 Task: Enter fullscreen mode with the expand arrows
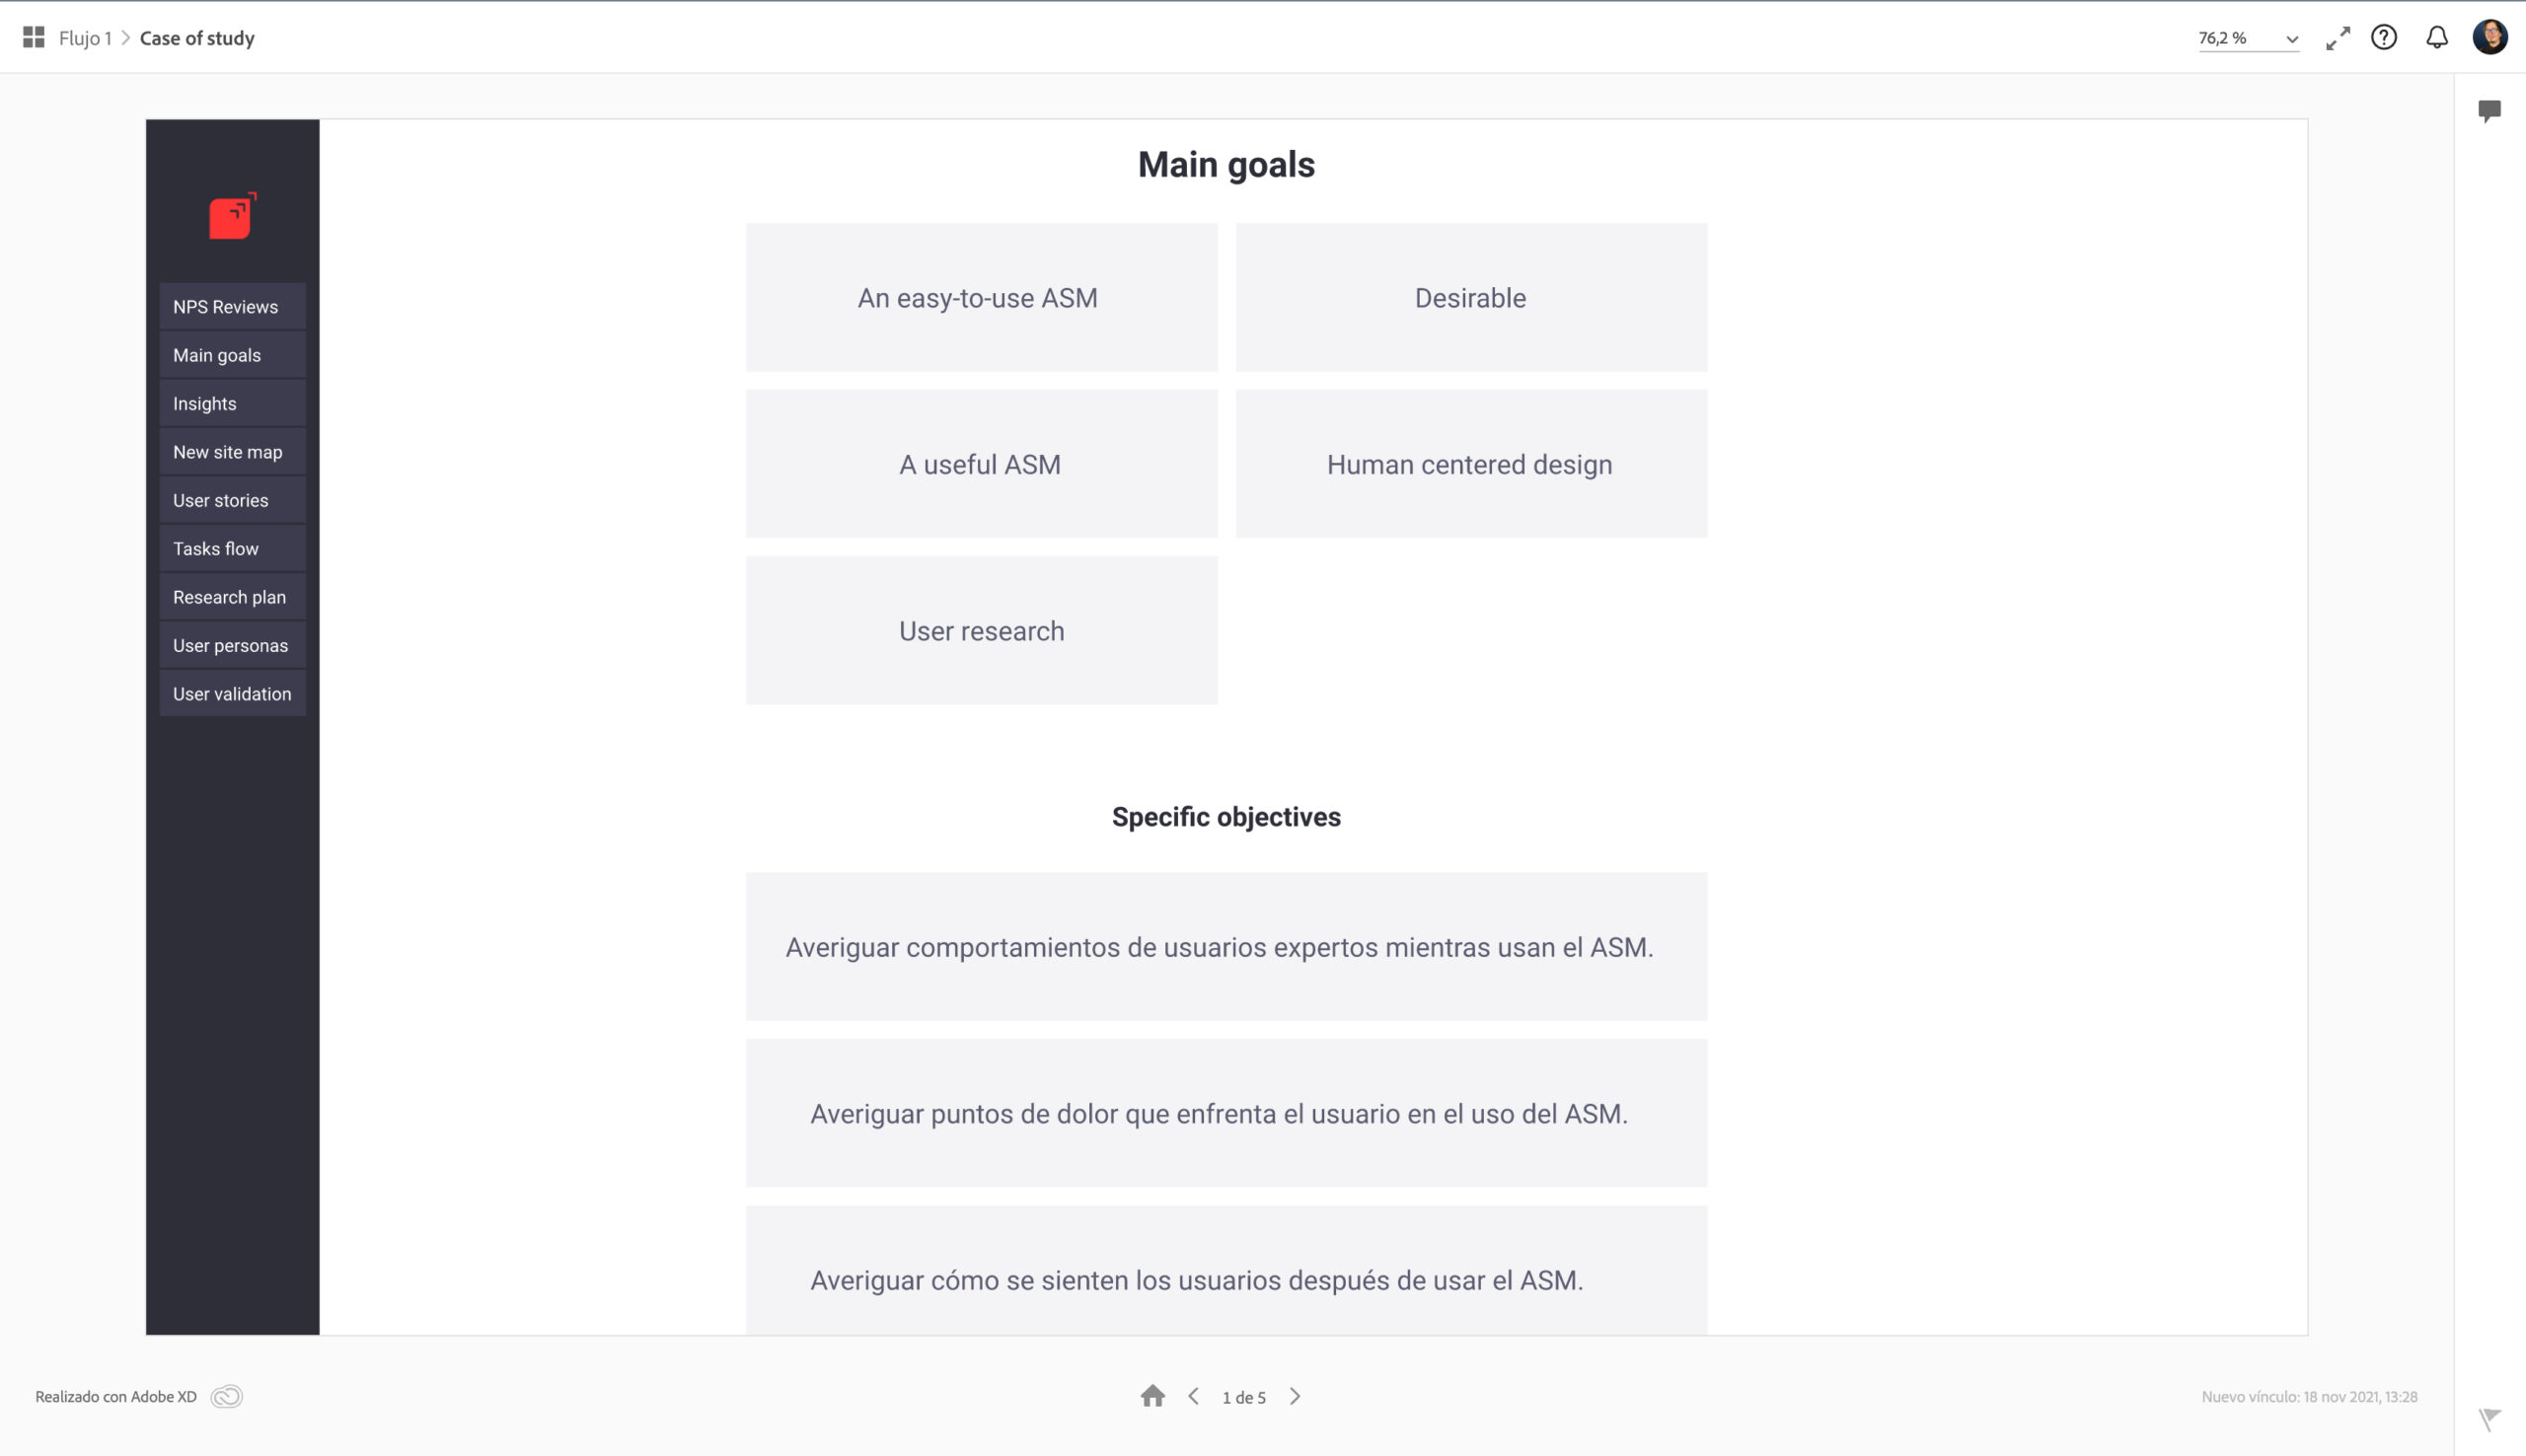pyautogui.click(x=2337, y=38)
